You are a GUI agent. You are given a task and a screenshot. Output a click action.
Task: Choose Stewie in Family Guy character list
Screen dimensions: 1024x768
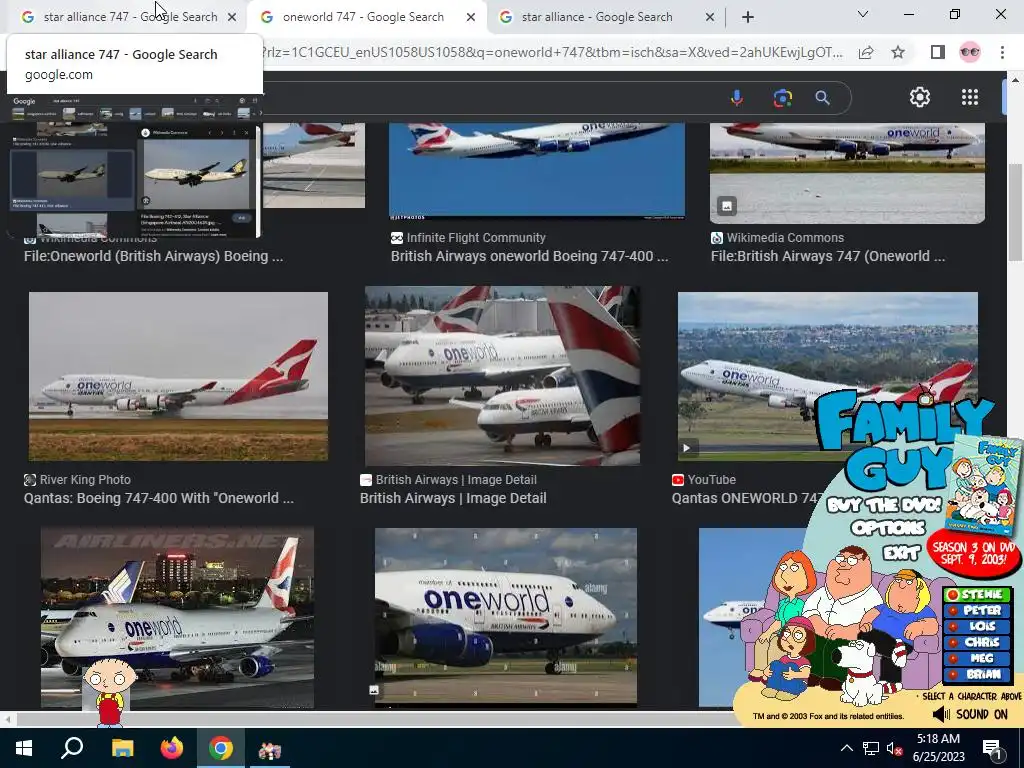click(x=976, y=594)
